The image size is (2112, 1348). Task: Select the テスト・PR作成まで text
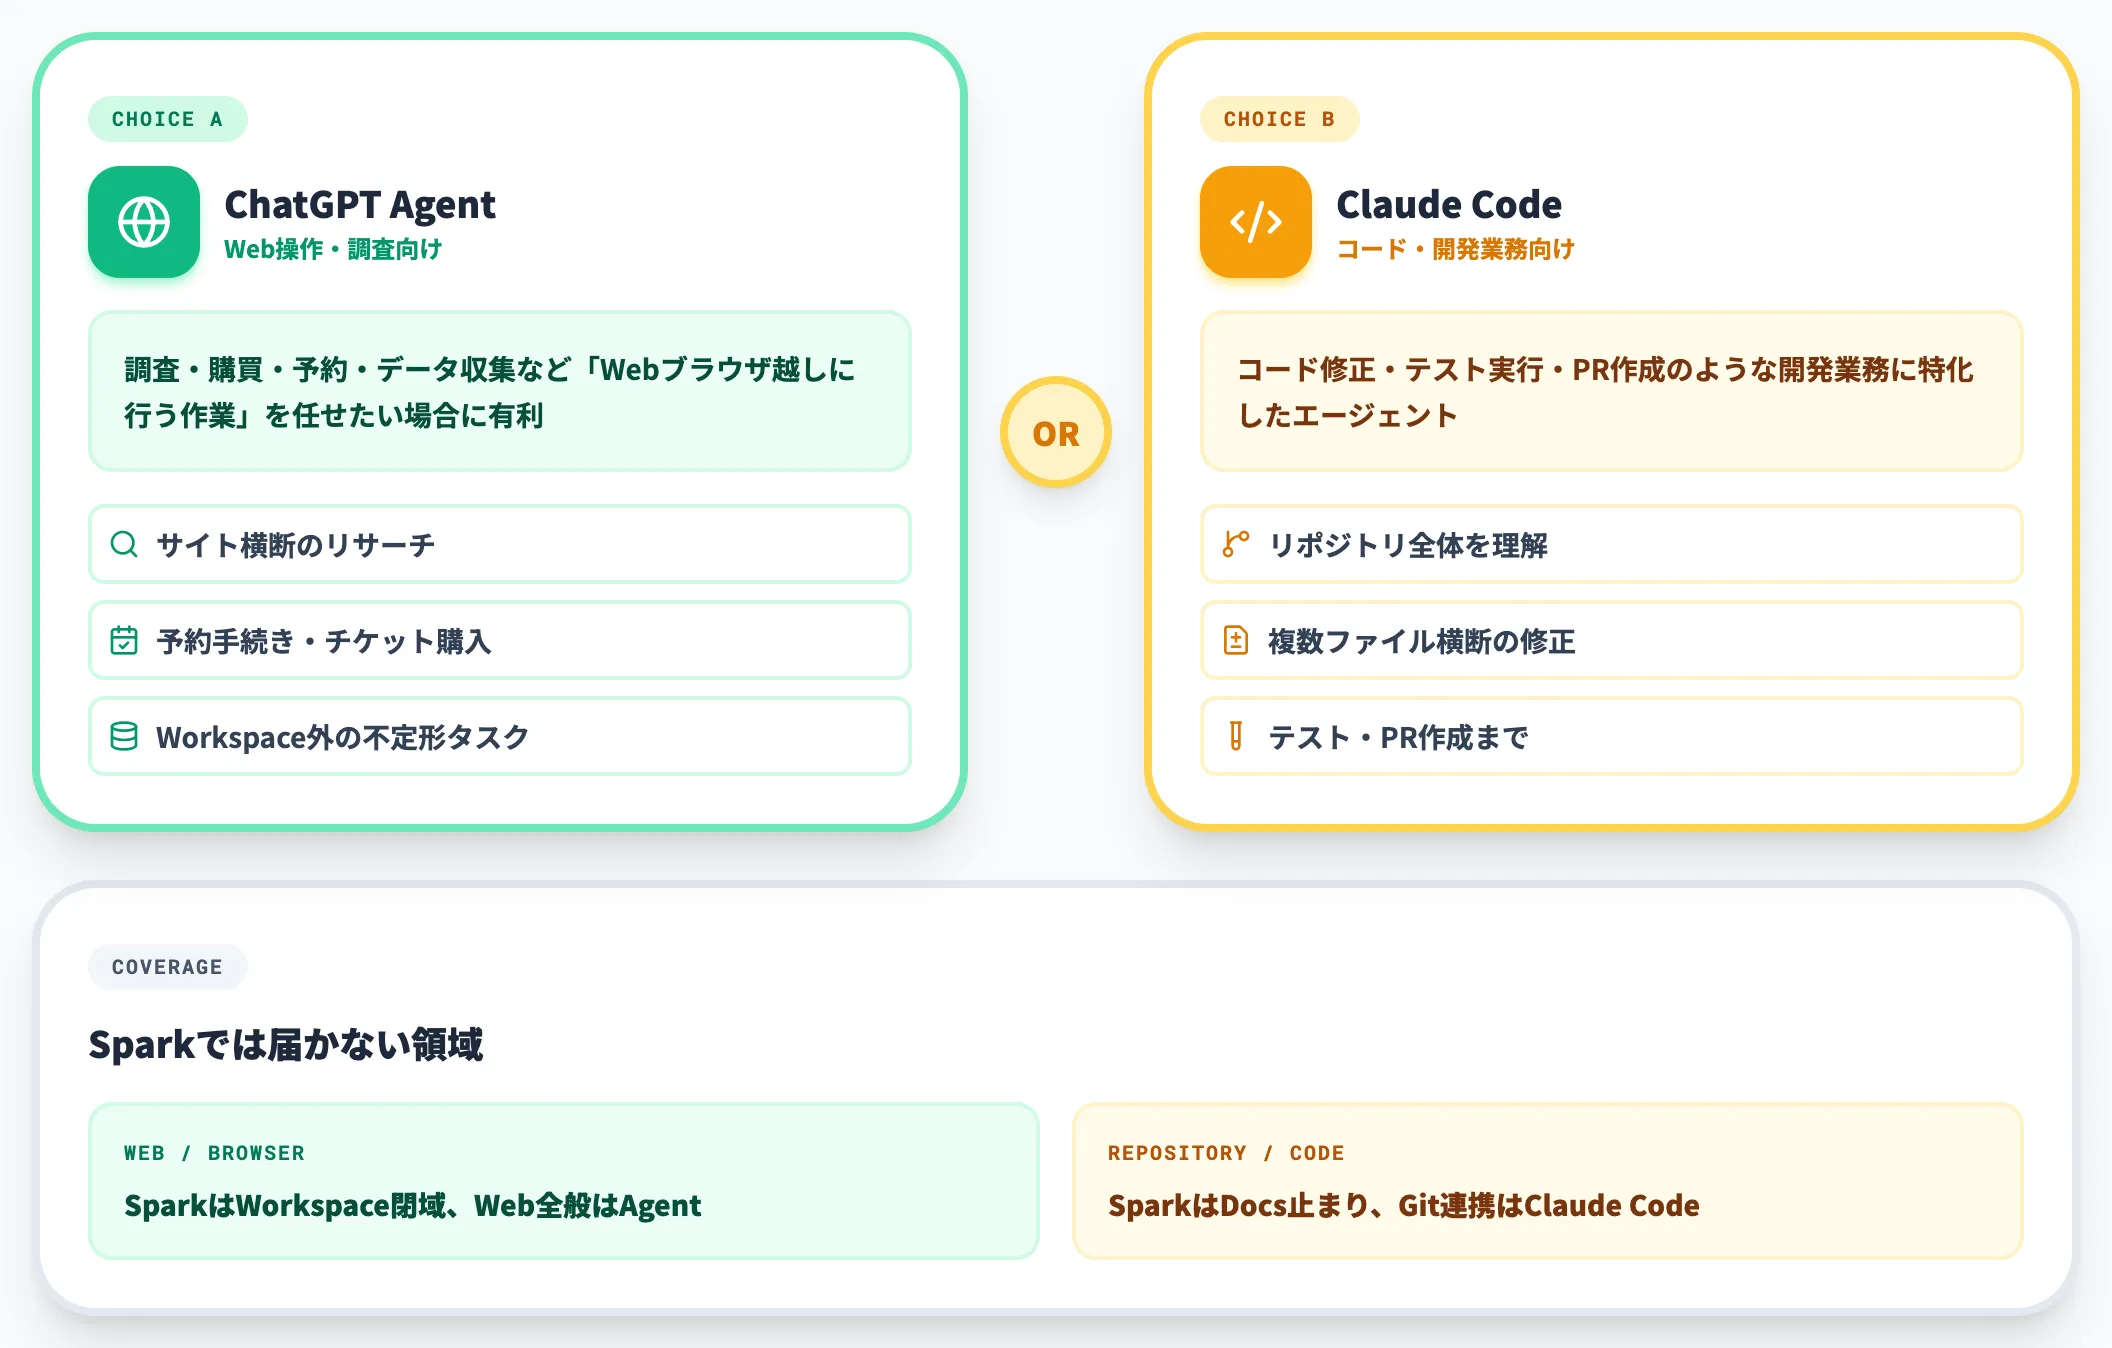click(x=1398, y=737)
